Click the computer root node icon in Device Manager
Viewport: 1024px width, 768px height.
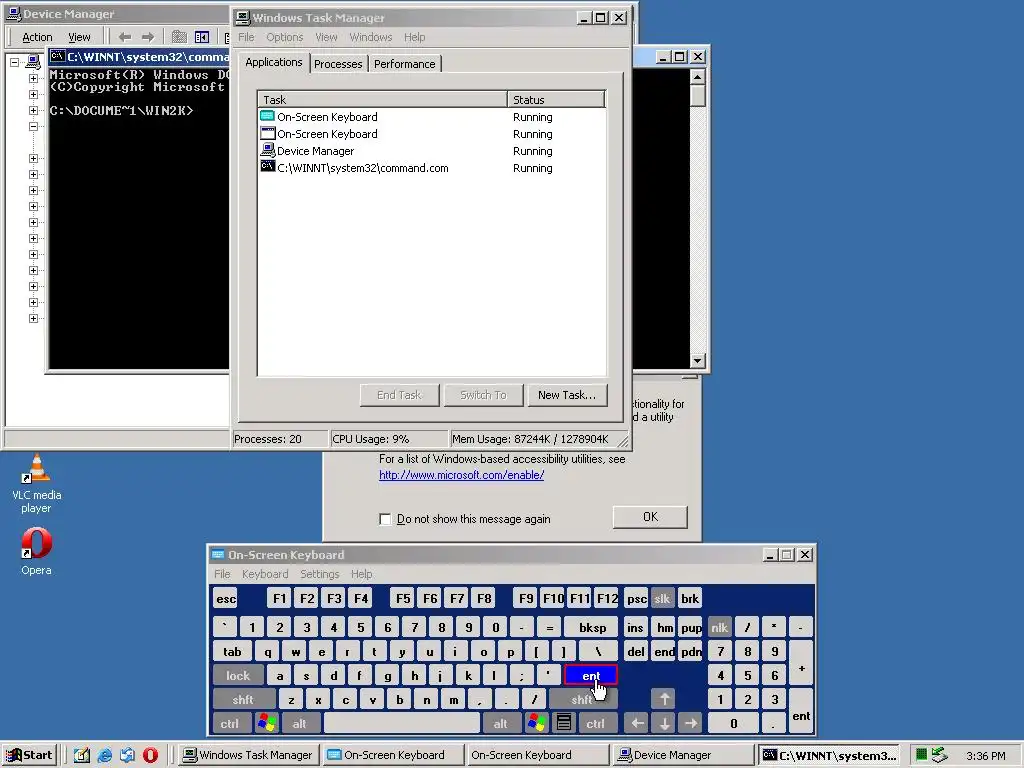[x=33, y=63]
